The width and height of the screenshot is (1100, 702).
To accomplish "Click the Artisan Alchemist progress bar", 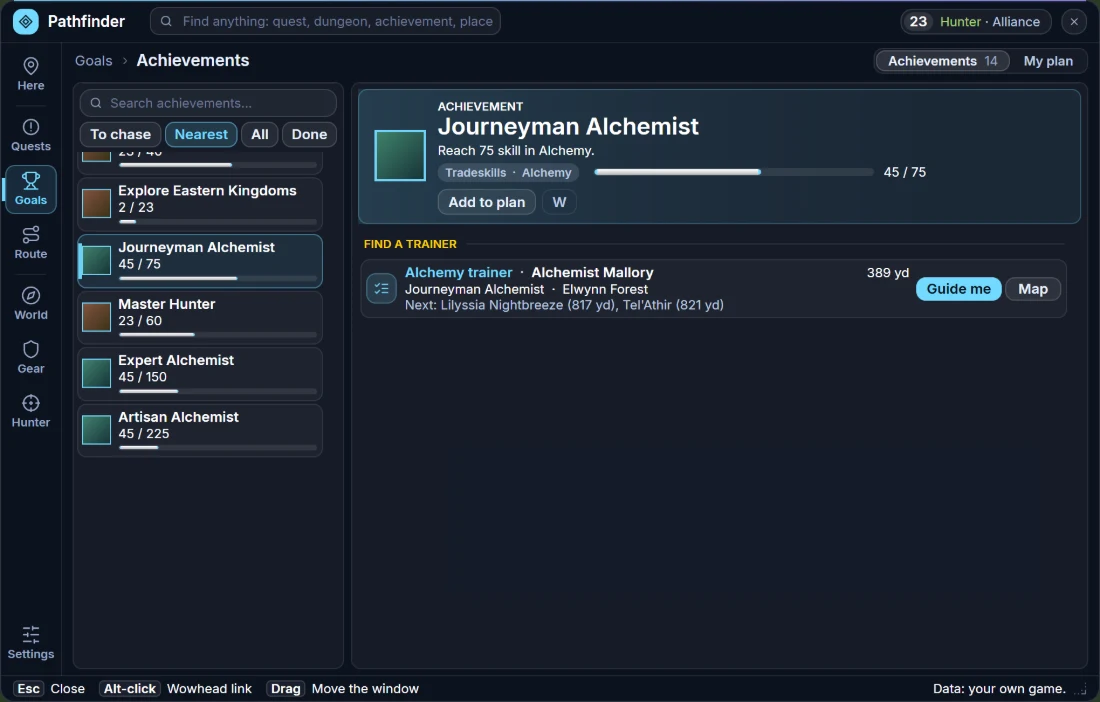I will tap(218, 447).
